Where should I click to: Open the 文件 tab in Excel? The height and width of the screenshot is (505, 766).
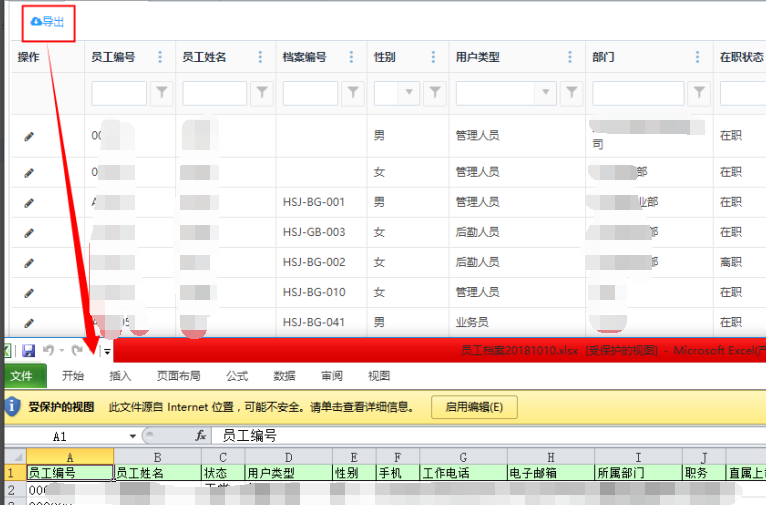[28, 377]
